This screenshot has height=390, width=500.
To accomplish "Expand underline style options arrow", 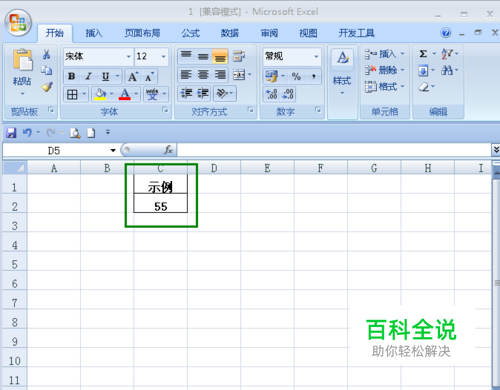I will click(x=117, y=76).
